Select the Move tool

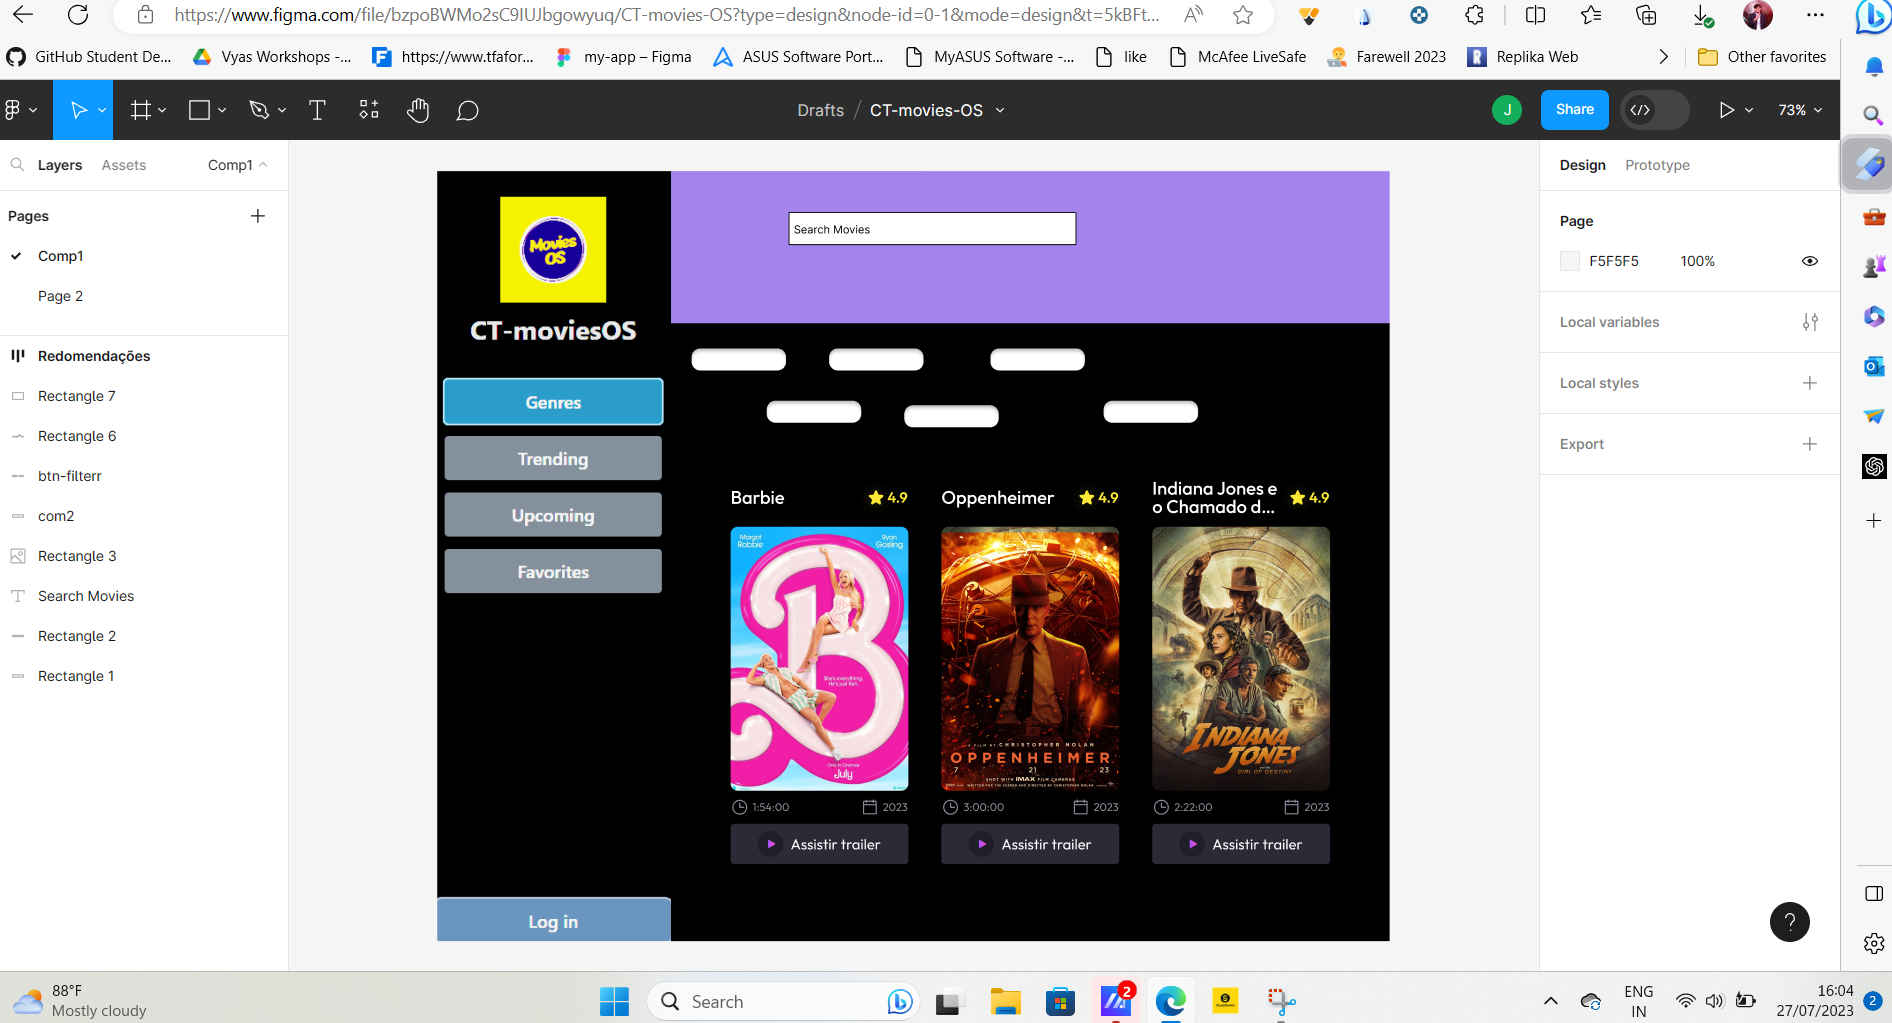[77, 110]
